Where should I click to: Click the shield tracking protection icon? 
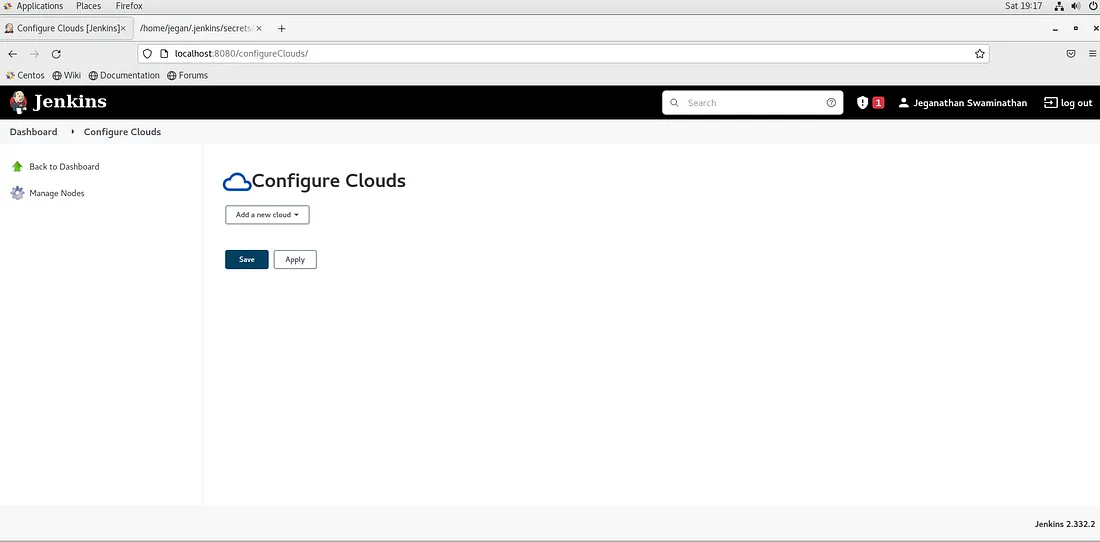[147, 53]
